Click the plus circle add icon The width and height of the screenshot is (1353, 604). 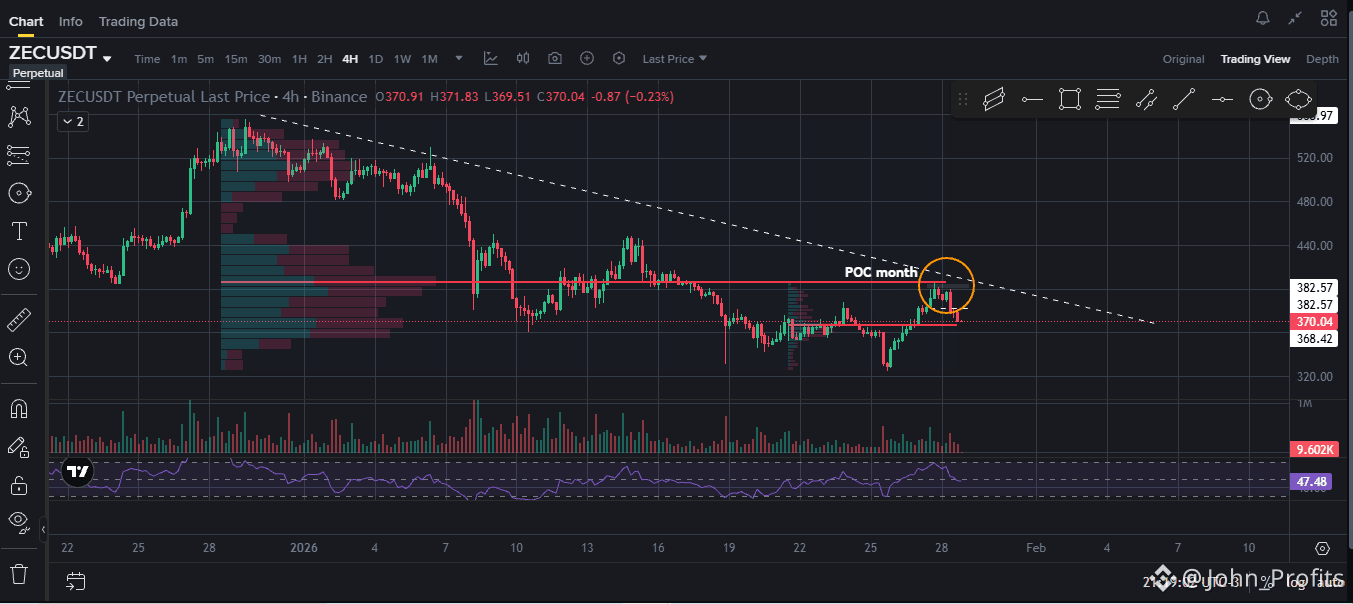point(587,59)
